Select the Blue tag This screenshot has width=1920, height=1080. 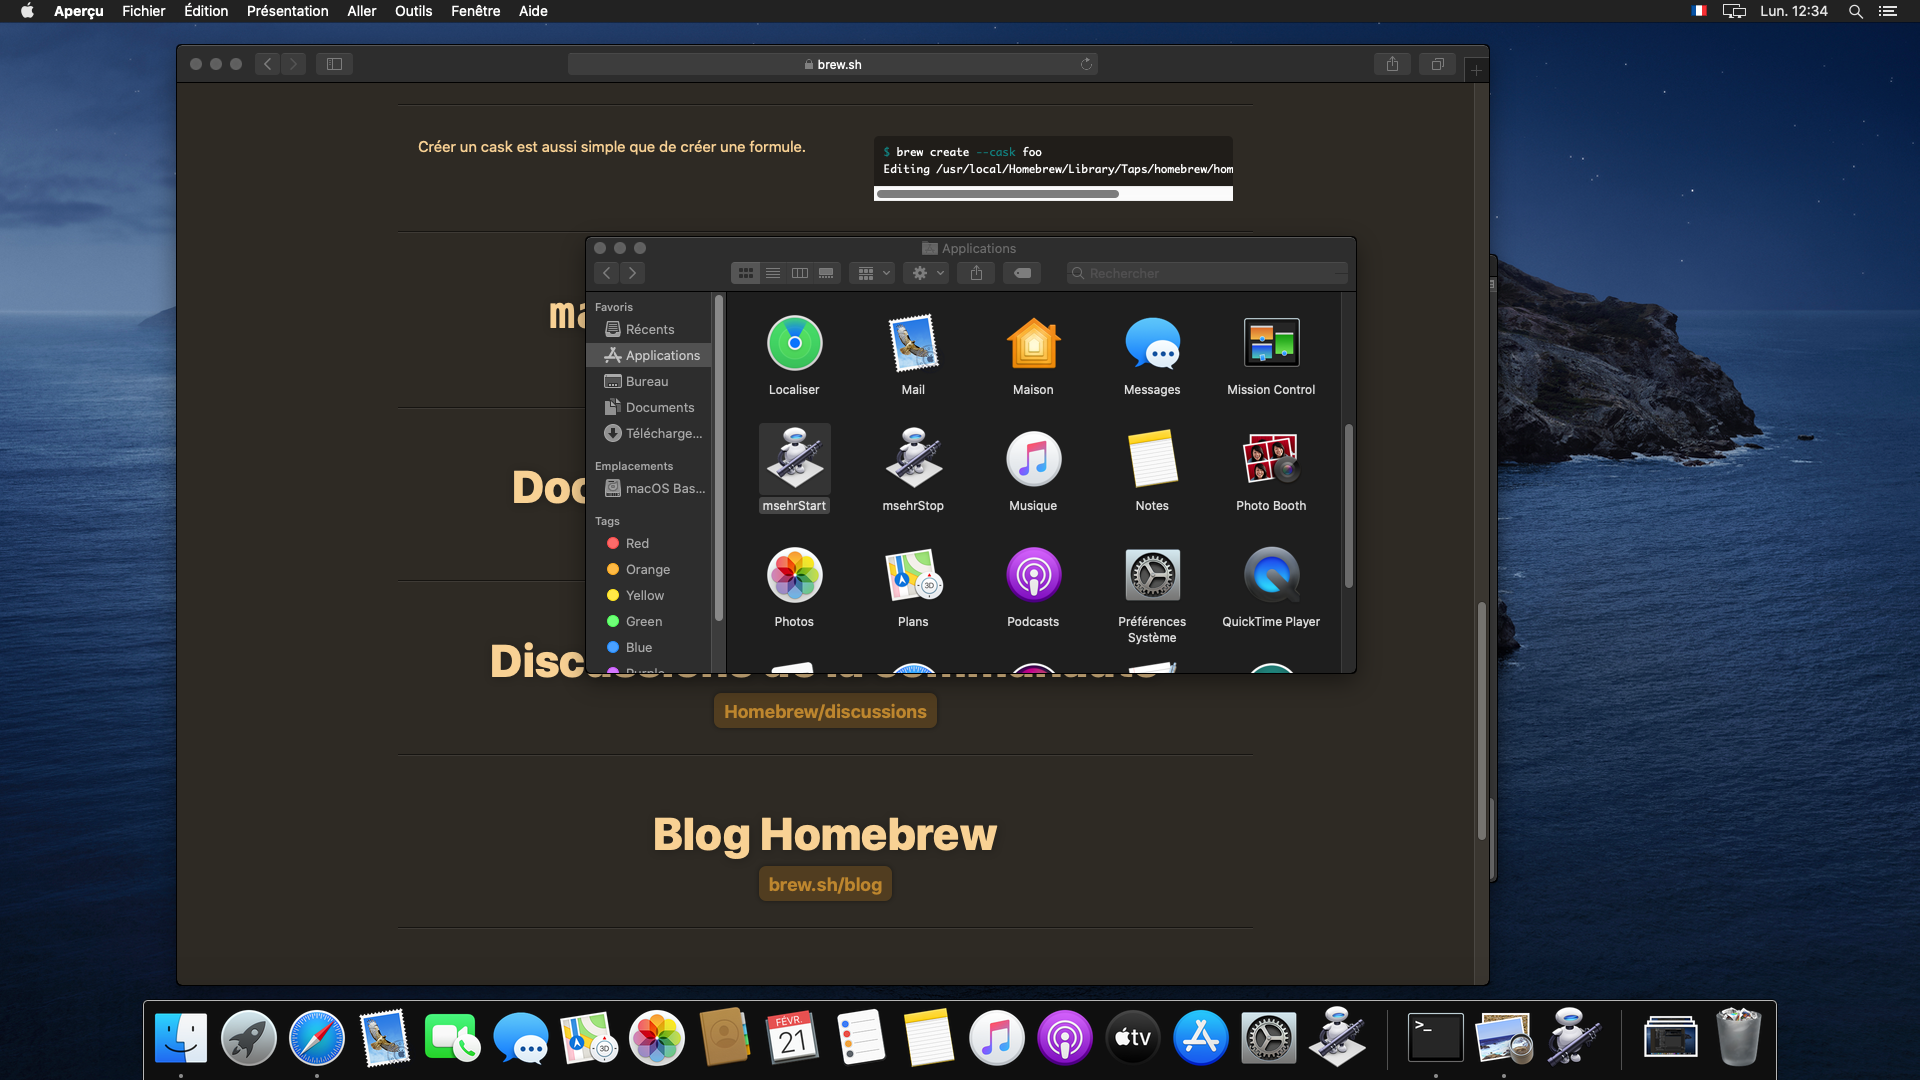(x=649, y=647)
